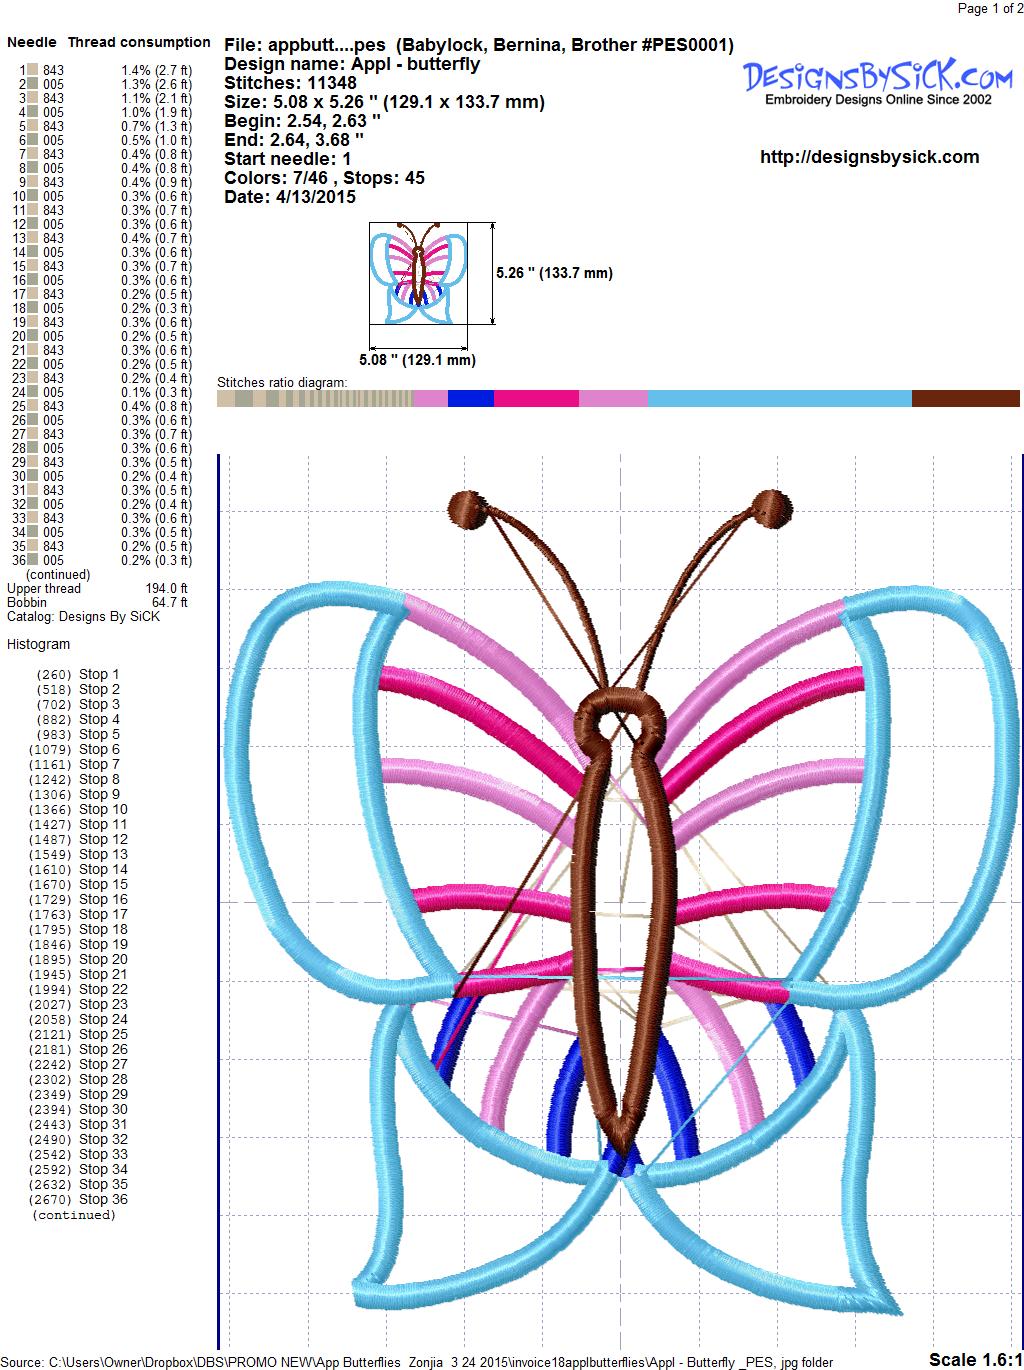Select the brown segment in stitches ratio diagram

pos(964,399)
